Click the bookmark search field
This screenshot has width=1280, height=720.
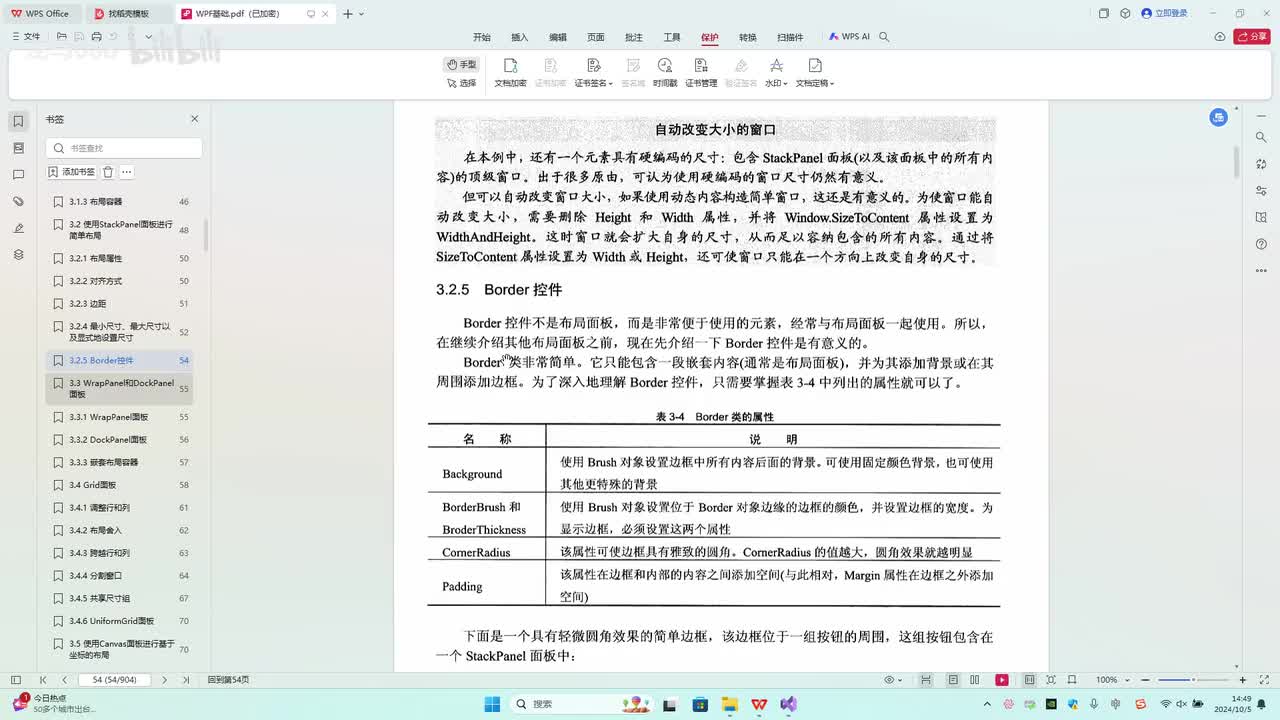coord(124,148)
